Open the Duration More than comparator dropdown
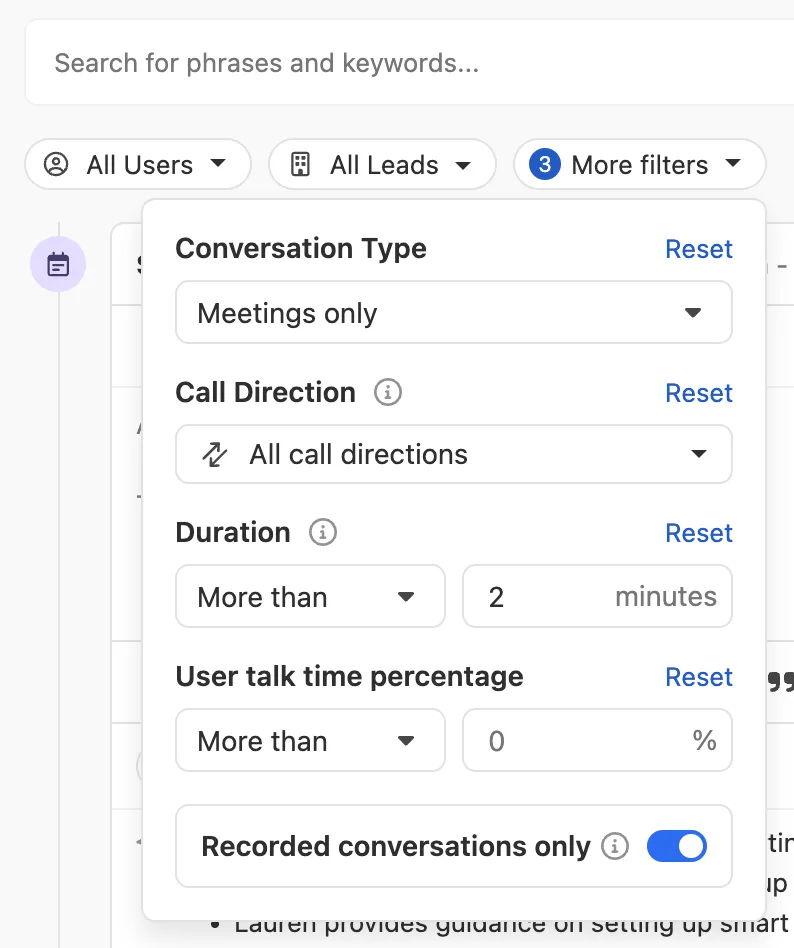The image size is (794, 948). [x=310, y=597]
